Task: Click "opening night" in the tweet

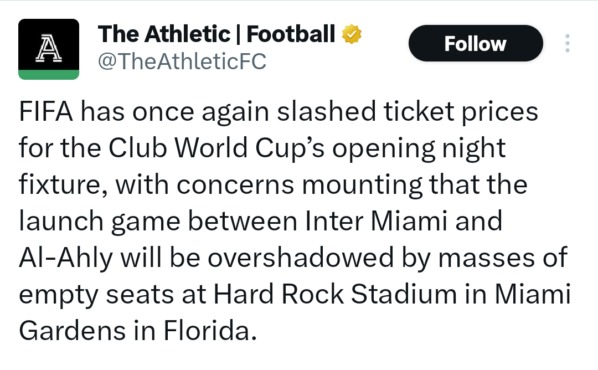Action: 419,150
